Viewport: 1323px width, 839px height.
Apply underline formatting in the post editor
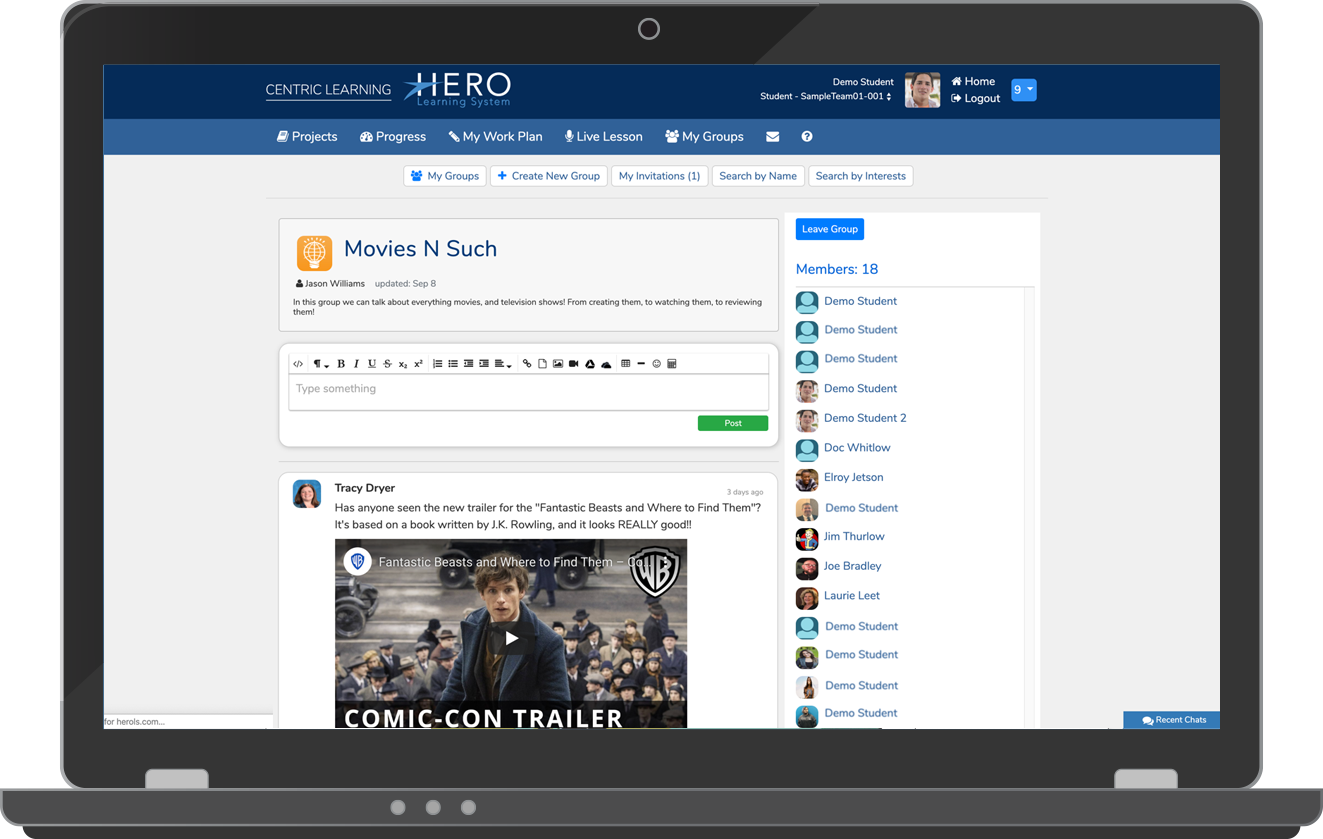[x=372, y=364]
